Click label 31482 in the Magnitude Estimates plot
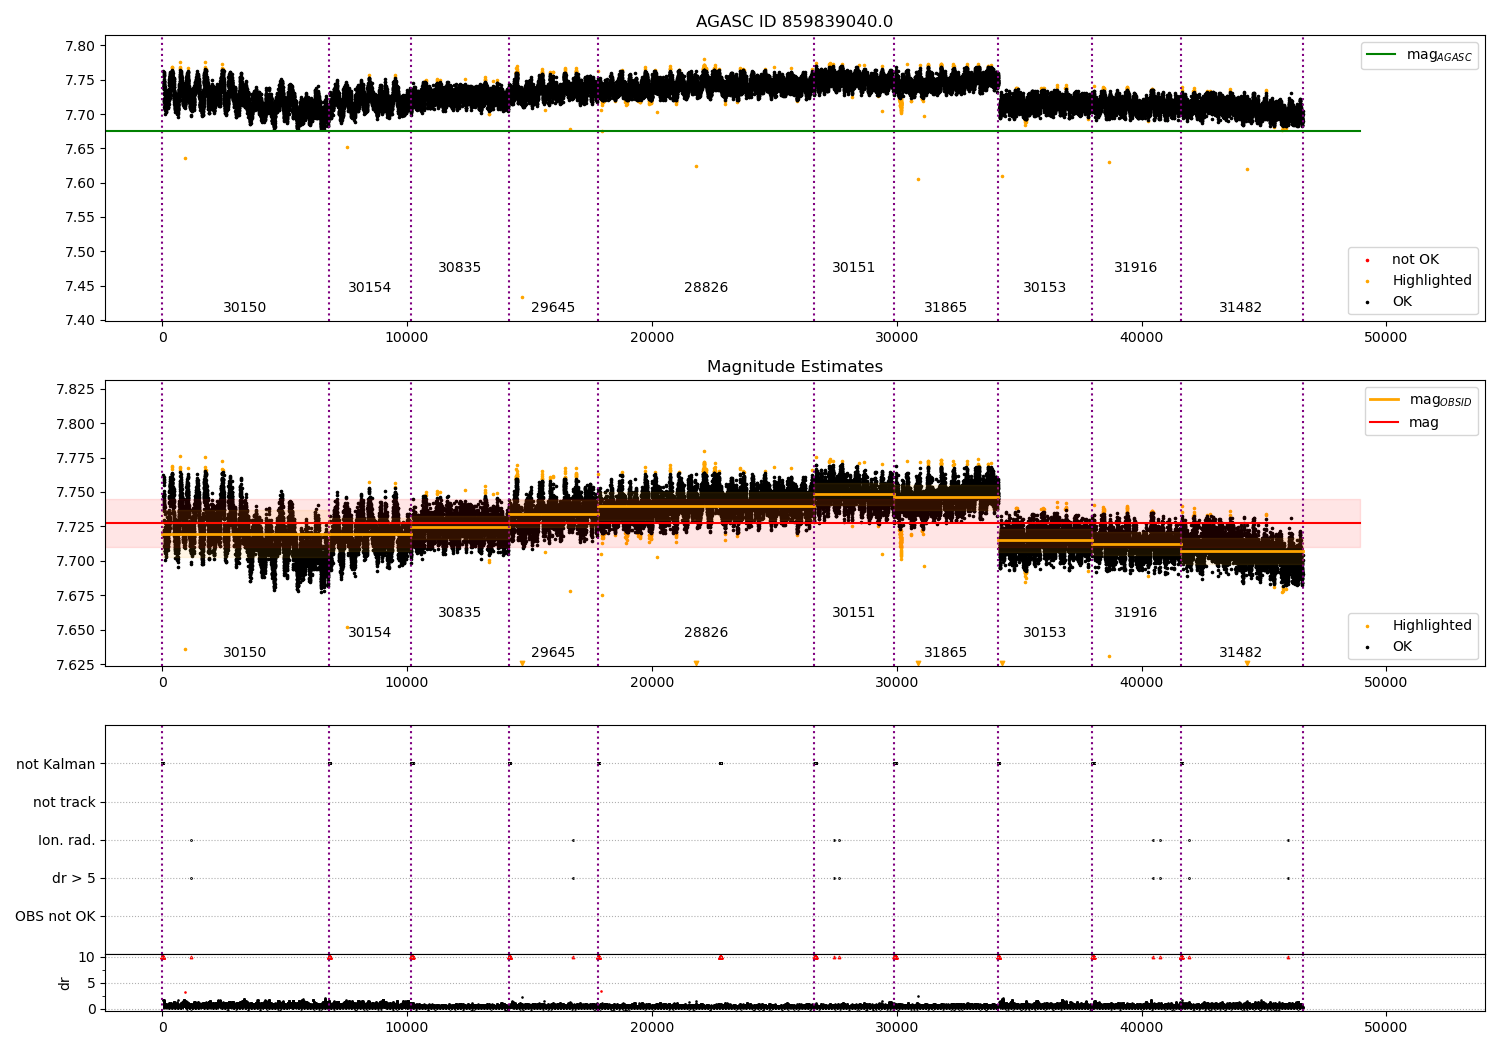 [1240, 653]
